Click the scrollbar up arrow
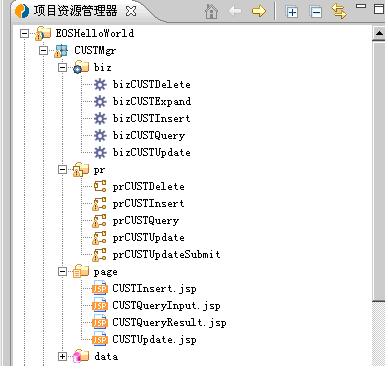388x372 pixels. 379,33
